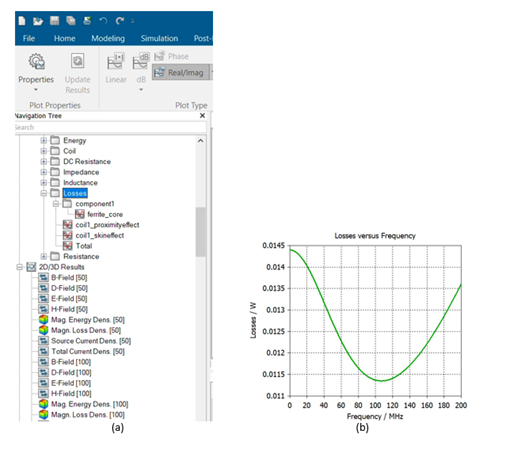
Task: Click the D-Field [50] icon
Action: [x=43, y=288]
